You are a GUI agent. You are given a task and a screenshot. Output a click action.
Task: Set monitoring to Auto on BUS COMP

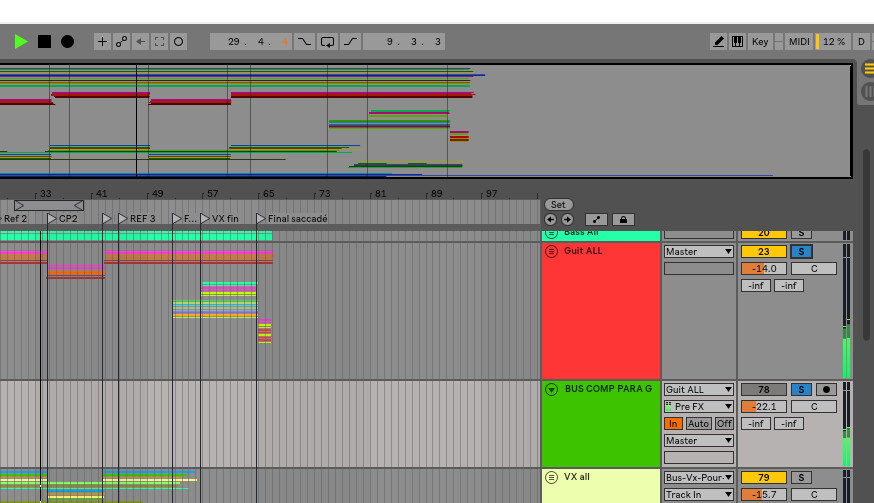click(x=698, y=423)
